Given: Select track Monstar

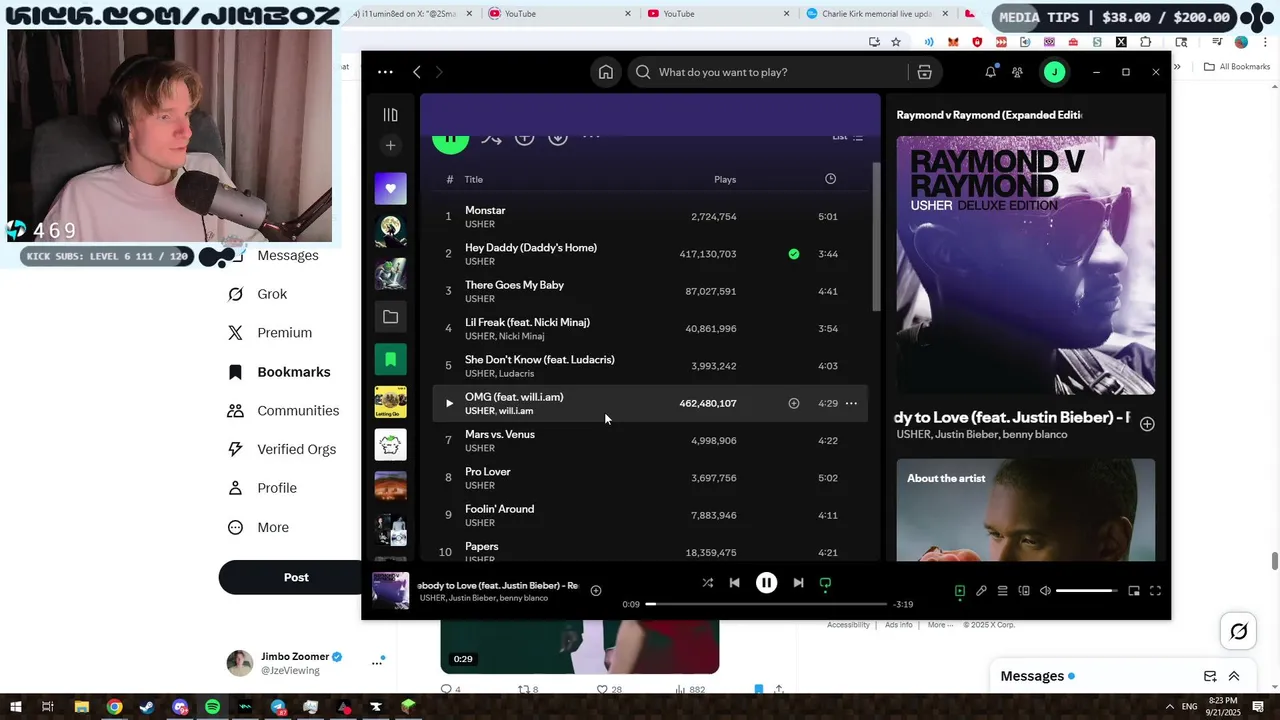Looking at the screenshot, I should click(x=650, y=217).
